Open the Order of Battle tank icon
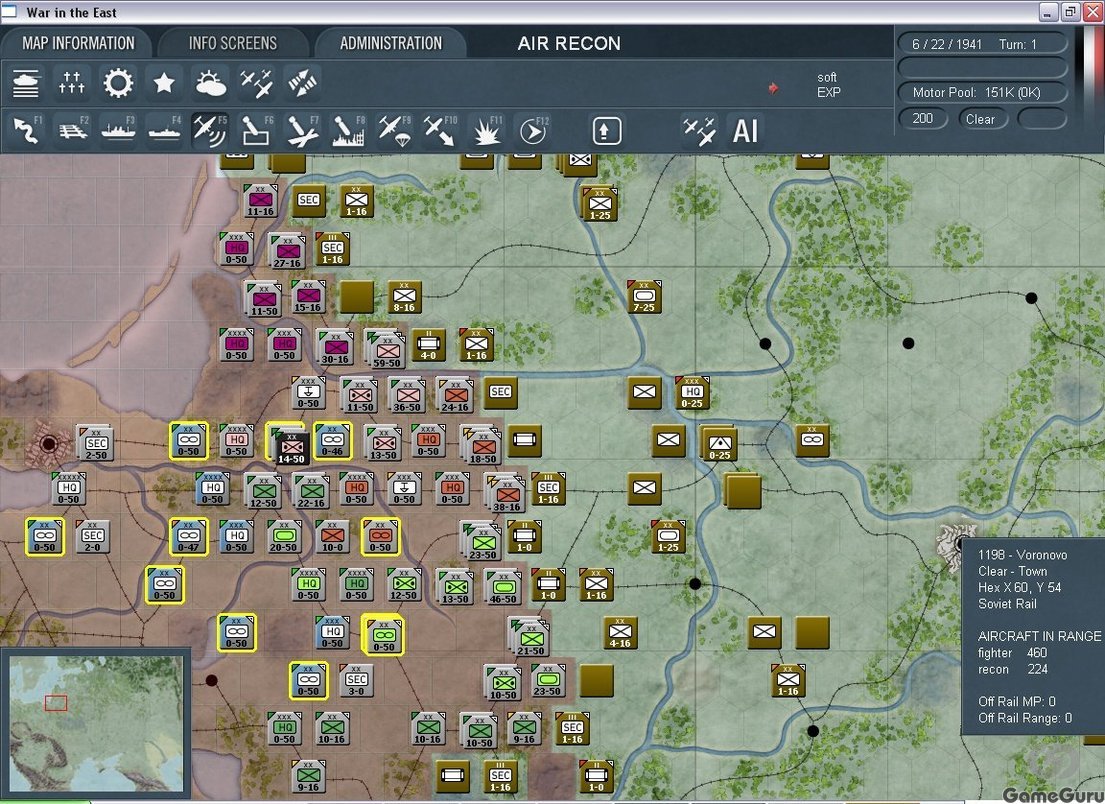The height and width of the screenshot is (804, 1105). pyautogui.click(x=26, y=83)
